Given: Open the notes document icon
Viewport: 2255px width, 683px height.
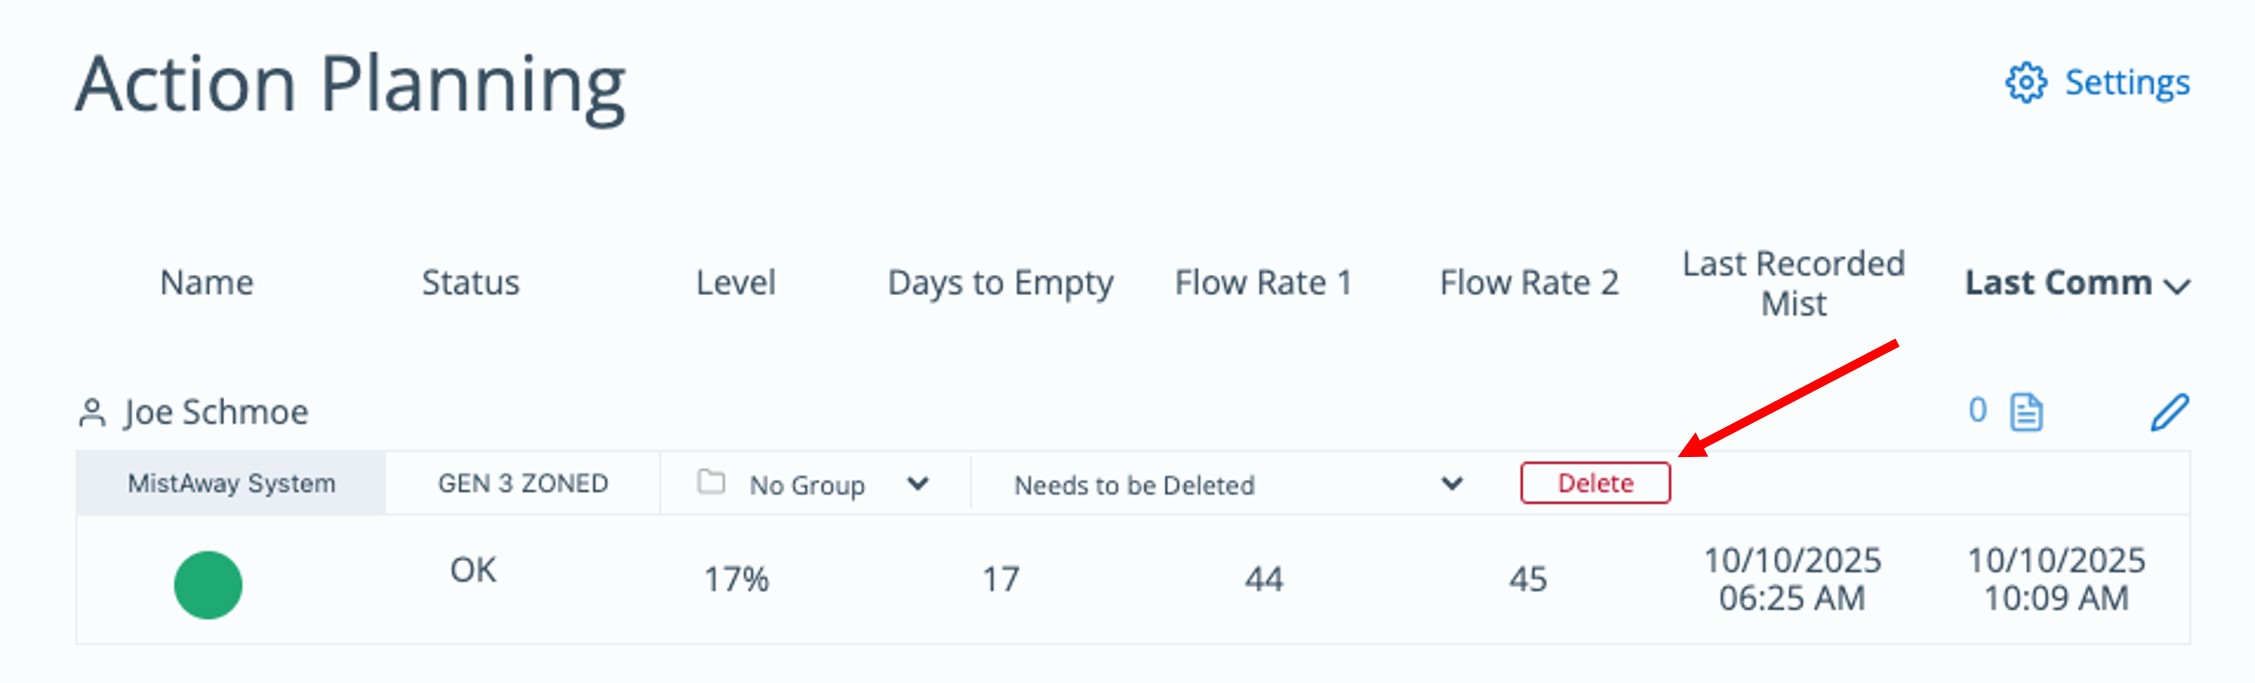Looking at the screenshot, I should [2026, 412].
